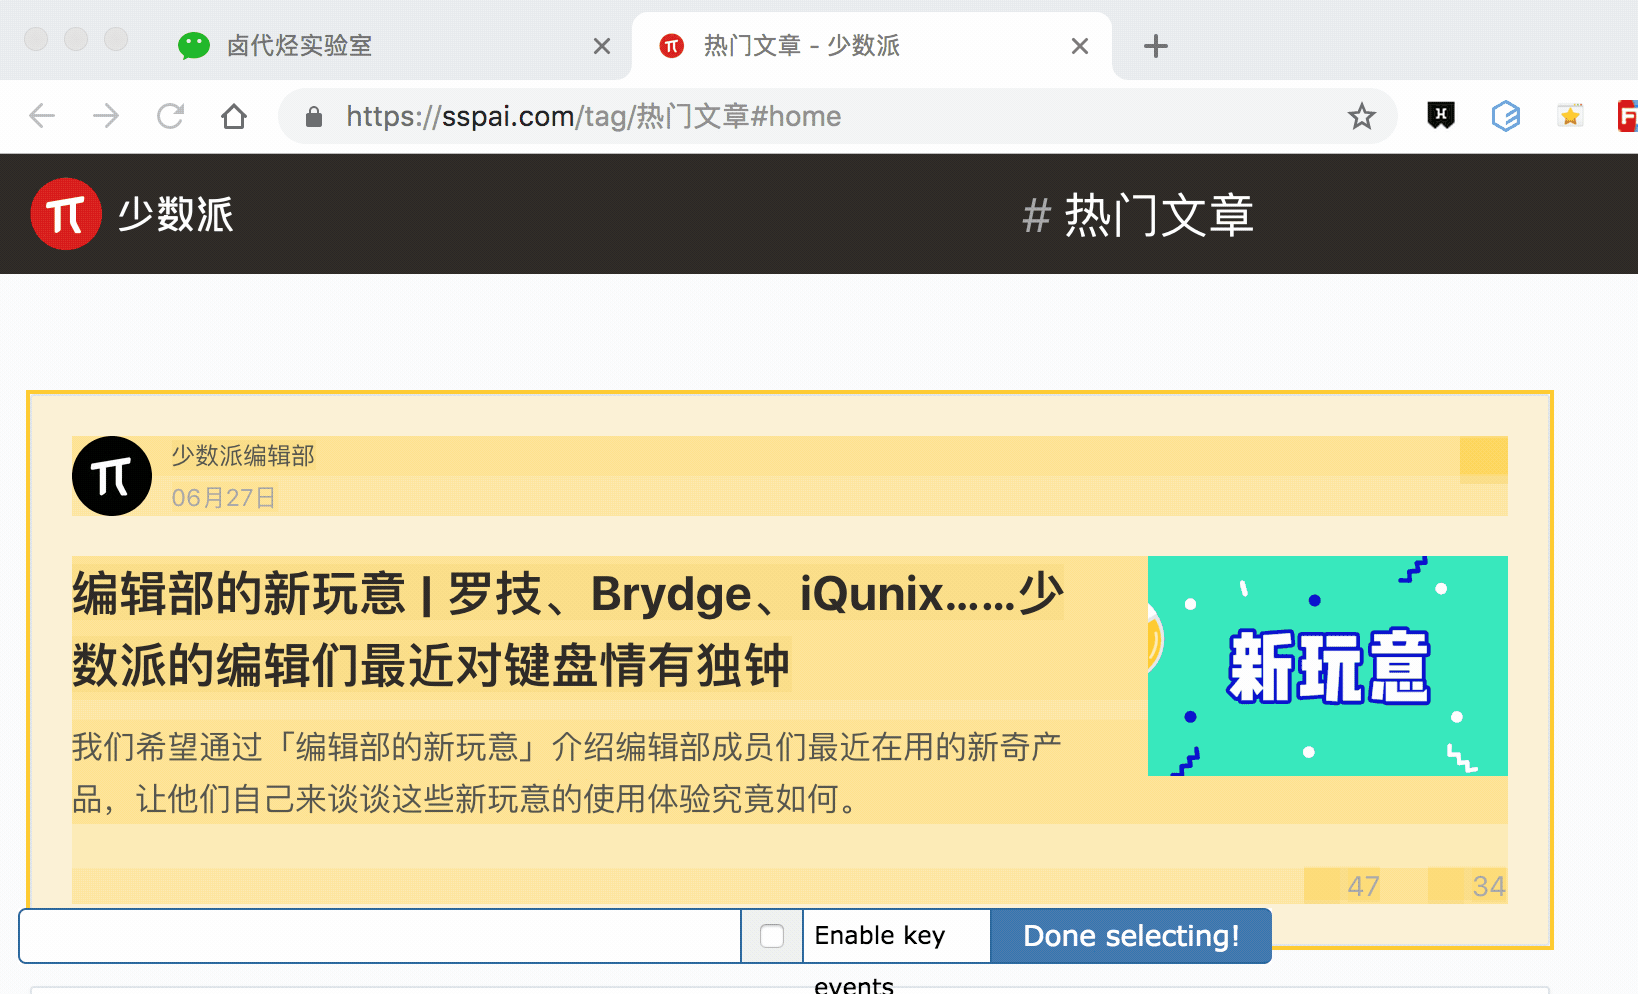1638x994 pixels.
Task: Click the macOS red close window button
Action: pyautogui.click(x=36, y=39)
